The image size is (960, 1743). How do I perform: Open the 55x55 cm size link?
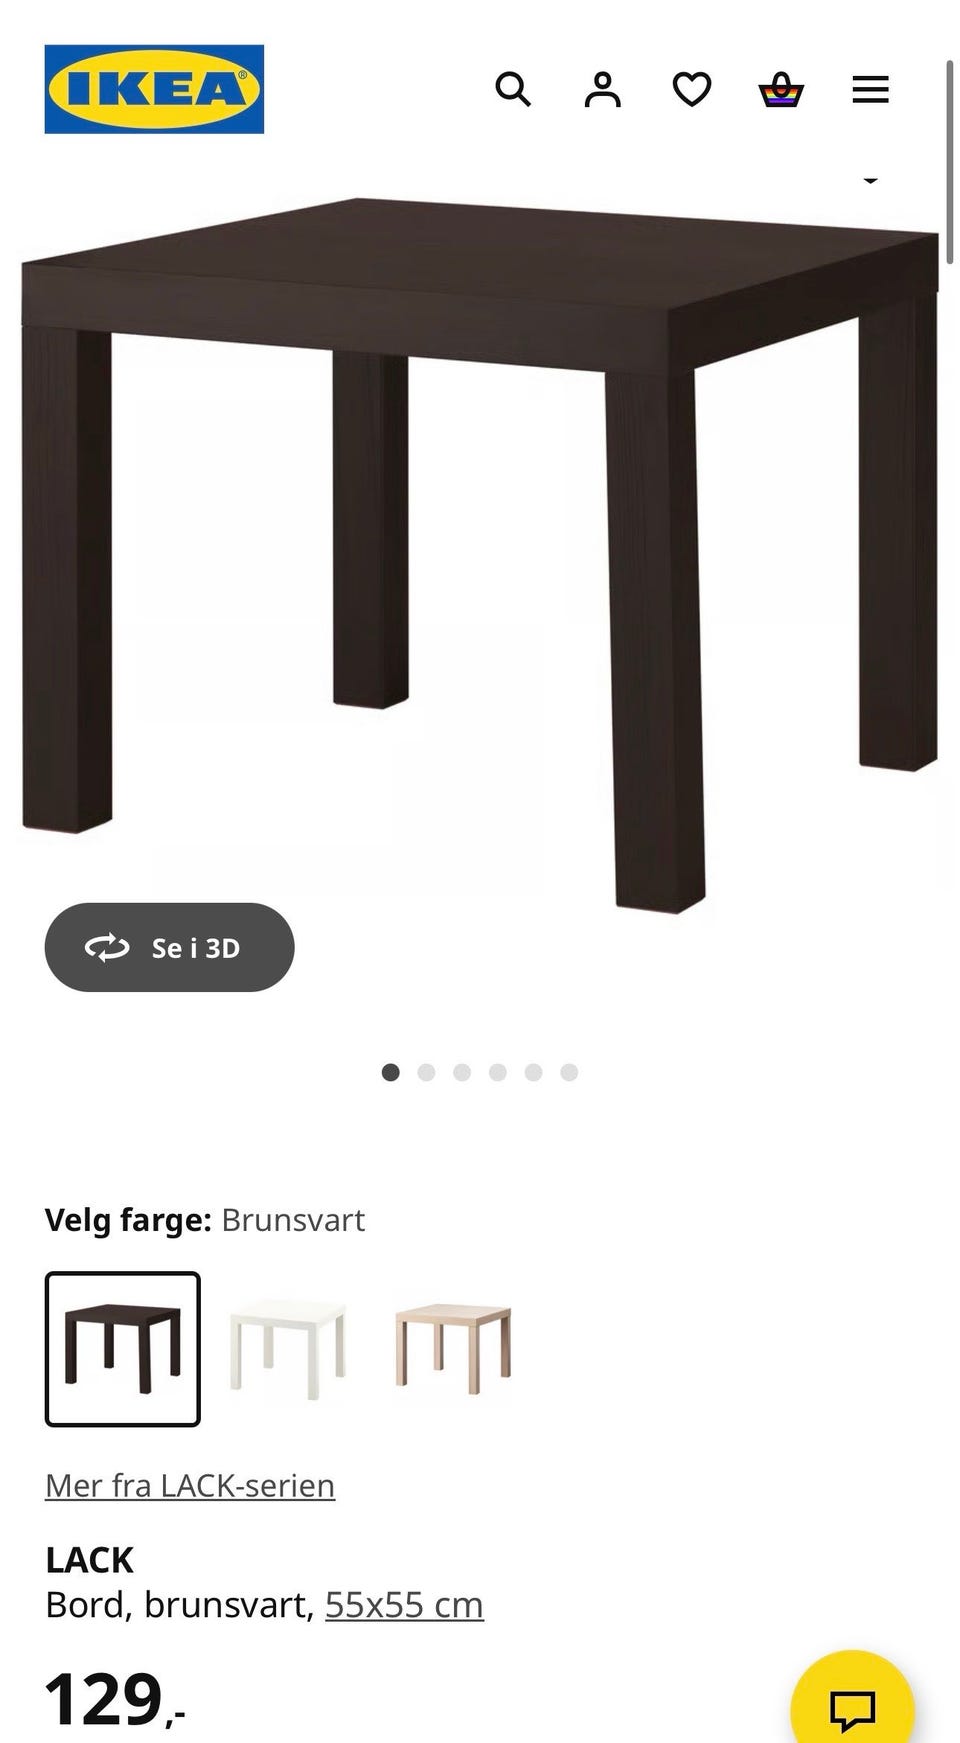(x=404, y=1604)
